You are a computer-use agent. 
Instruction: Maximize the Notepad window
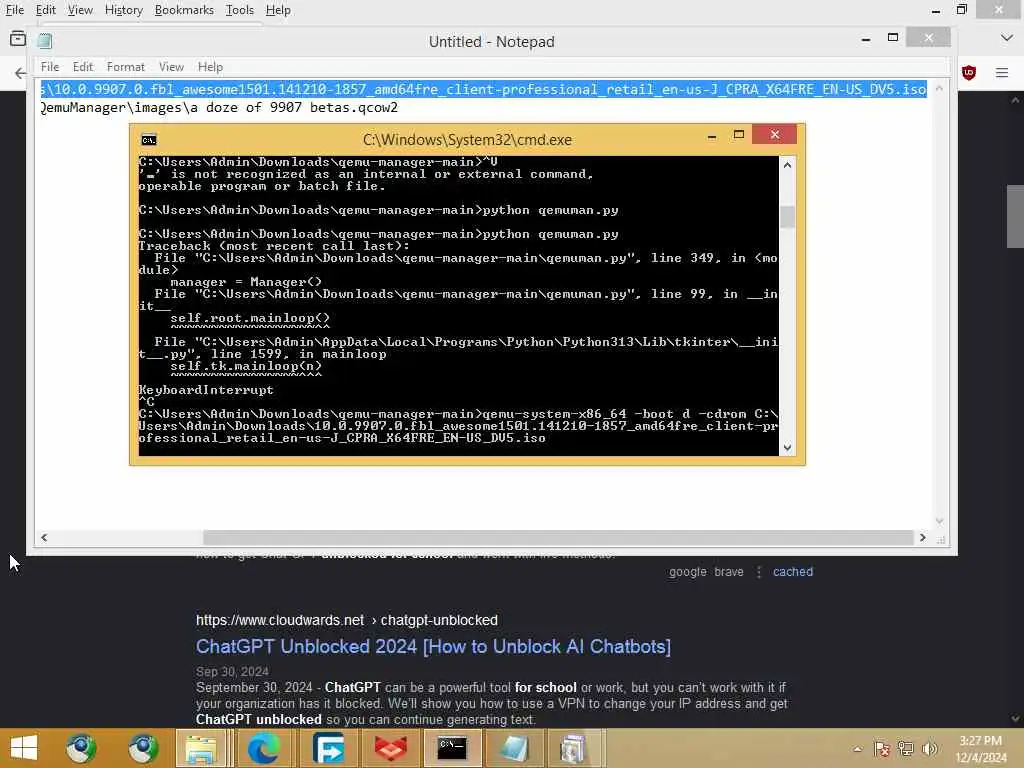coord(893,38)
